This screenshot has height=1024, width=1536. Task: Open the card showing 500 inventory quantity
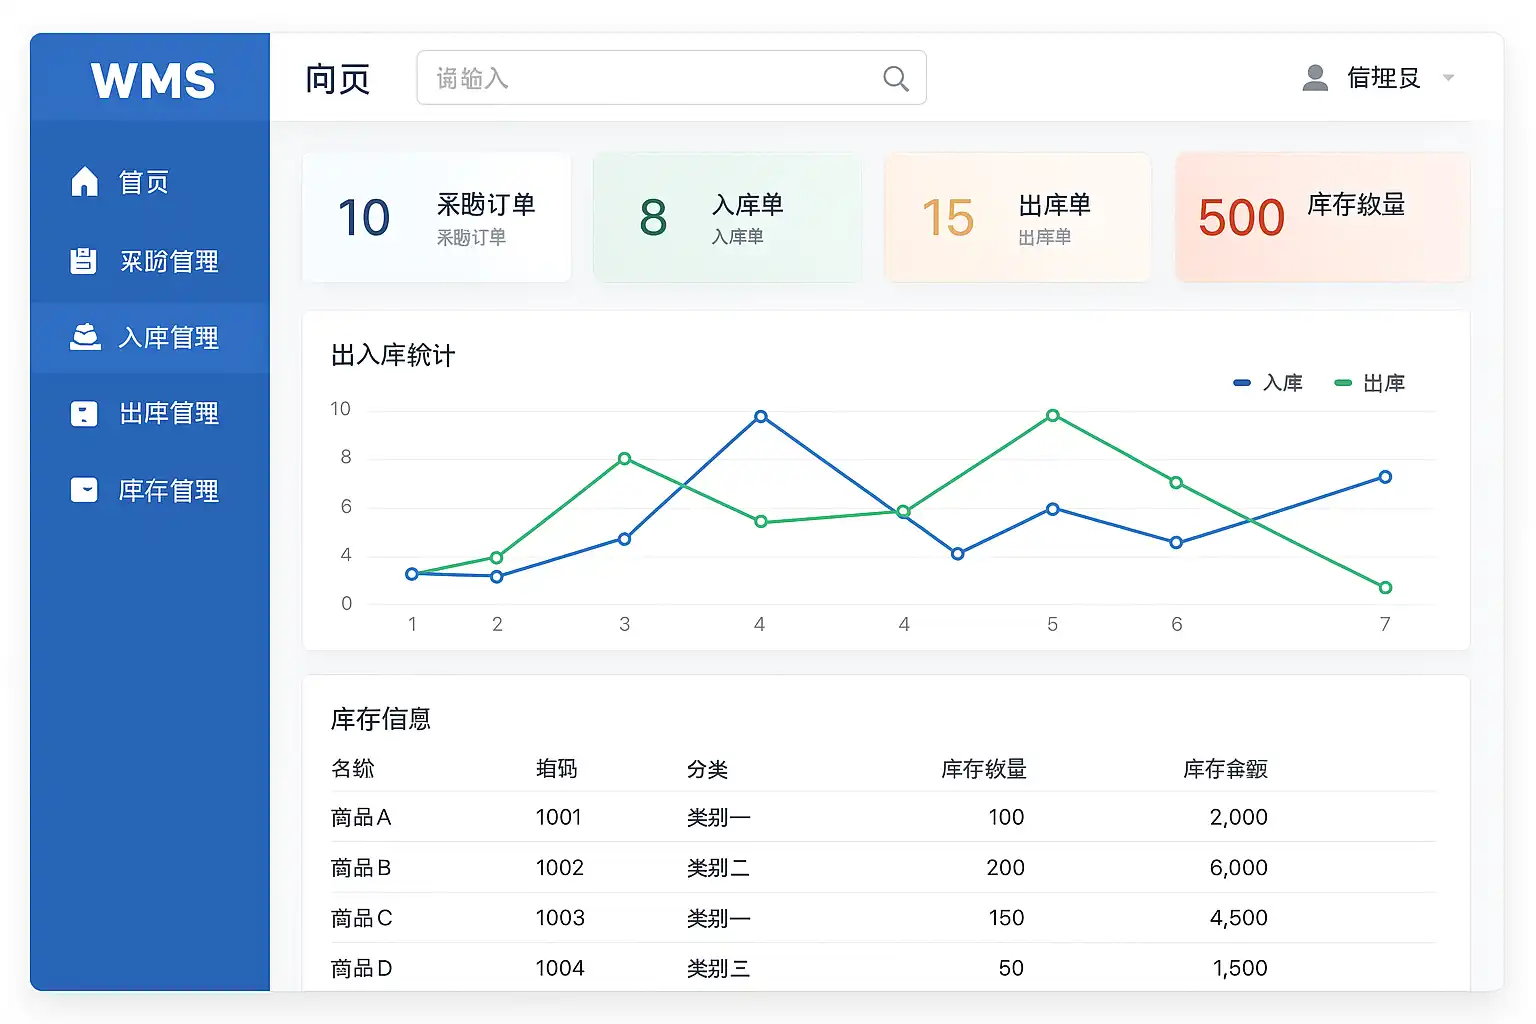point(1322,218)
